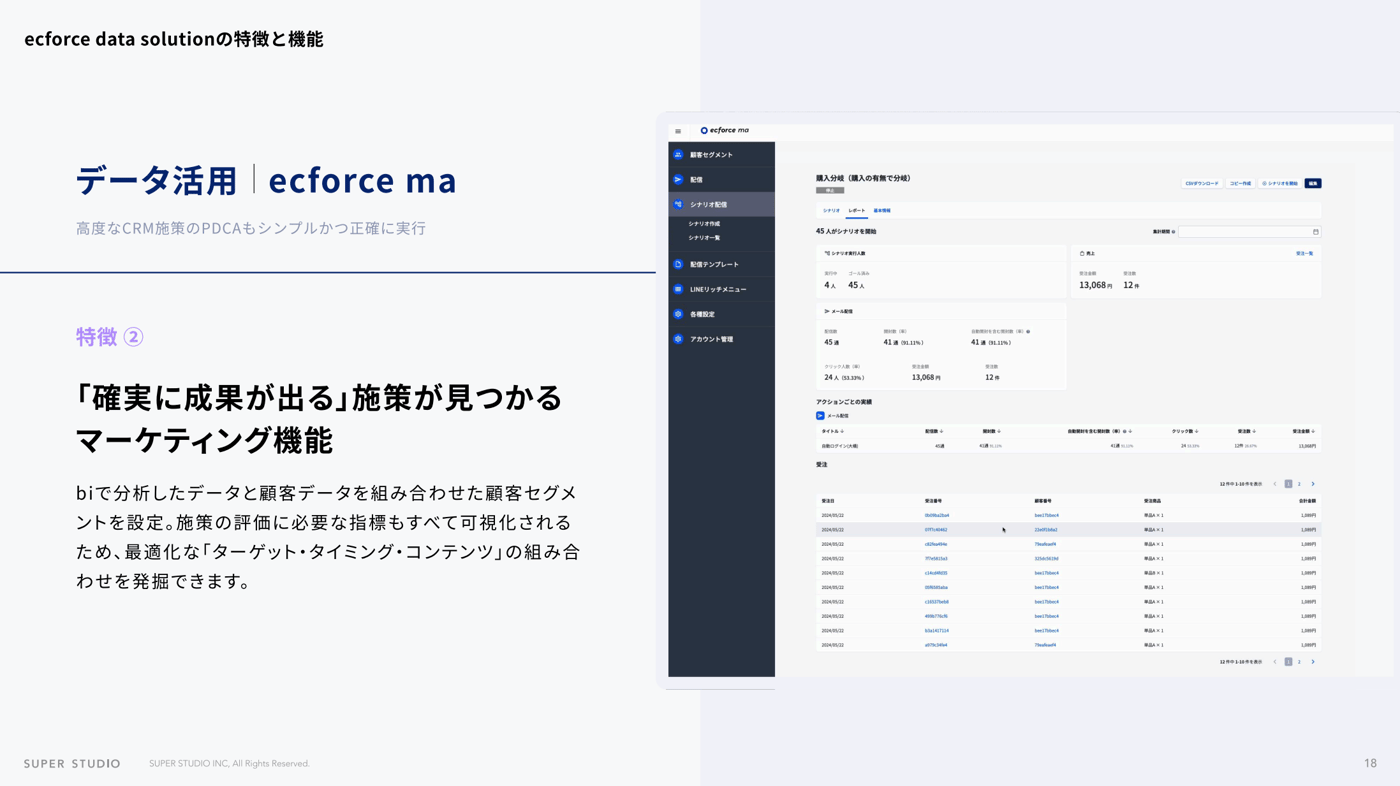Switch to the 基本情報 tab
Image resolution: width=1400 pixels, height=786 pixels.
[882, 211]
